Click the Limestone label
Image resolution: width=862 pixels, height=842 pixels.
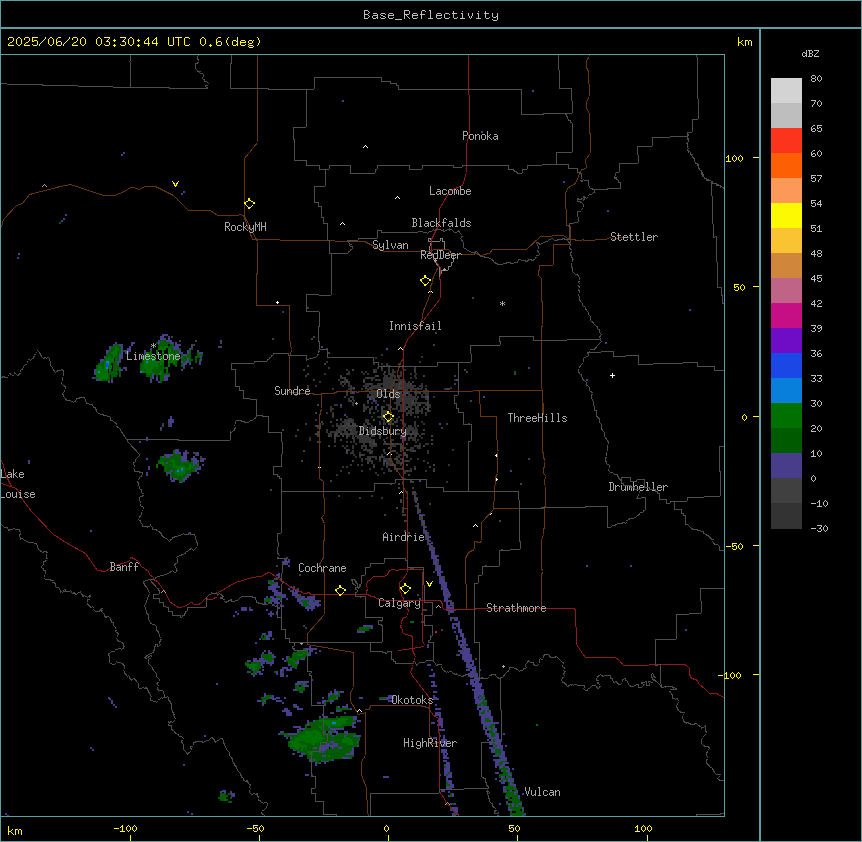tap(153, 356)
